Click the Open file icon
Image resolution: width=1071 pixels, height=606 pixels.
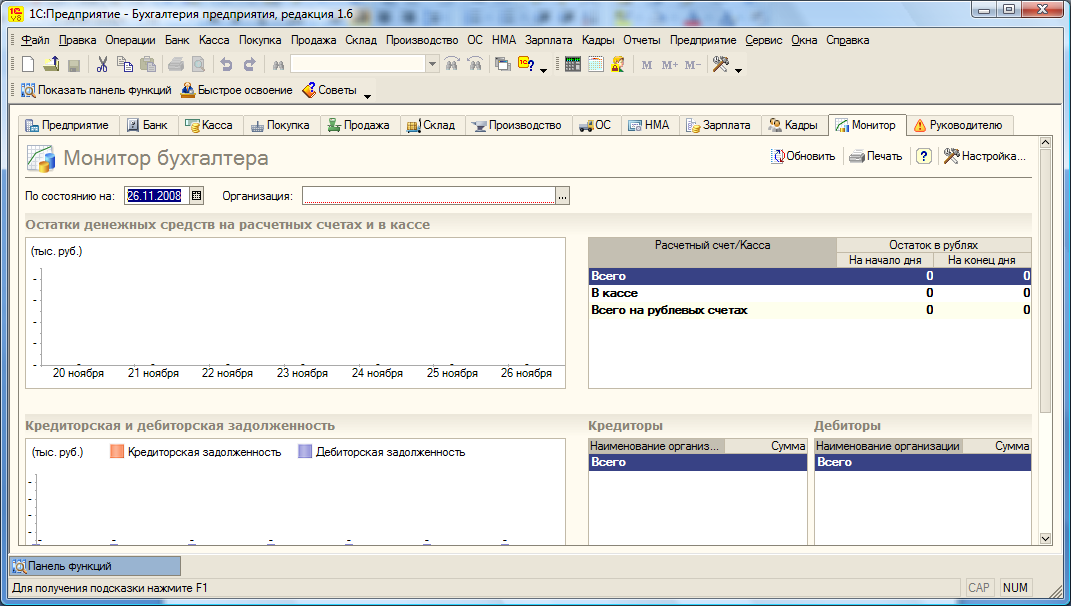point(51,64)
